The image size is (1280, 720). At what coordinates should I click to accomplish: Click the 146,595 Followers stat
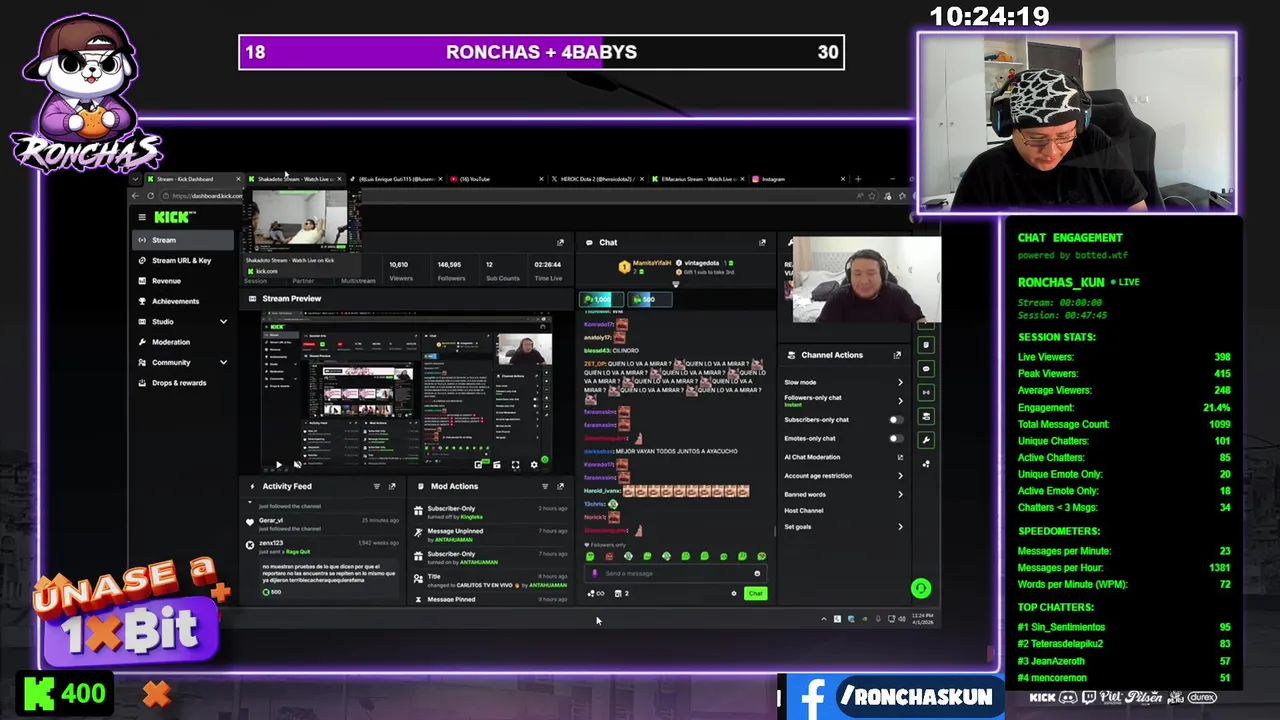click(x=450, y=271)
